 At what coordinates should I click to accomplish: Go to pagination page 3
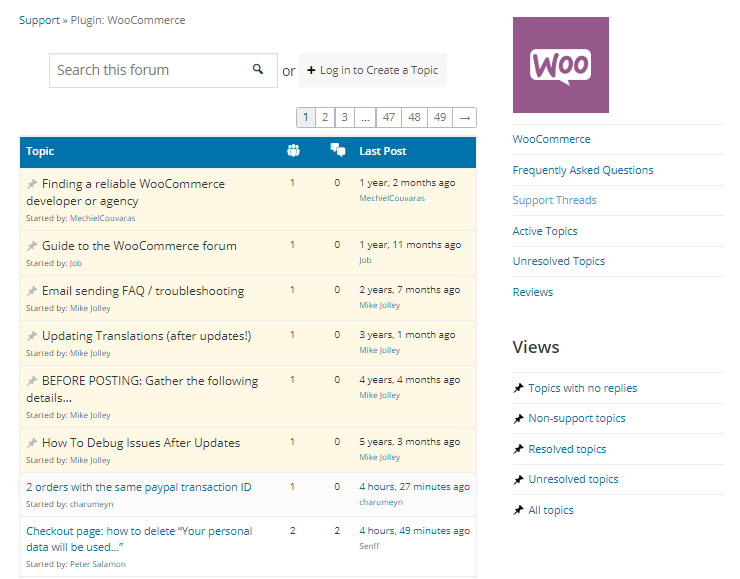[345, 117]
